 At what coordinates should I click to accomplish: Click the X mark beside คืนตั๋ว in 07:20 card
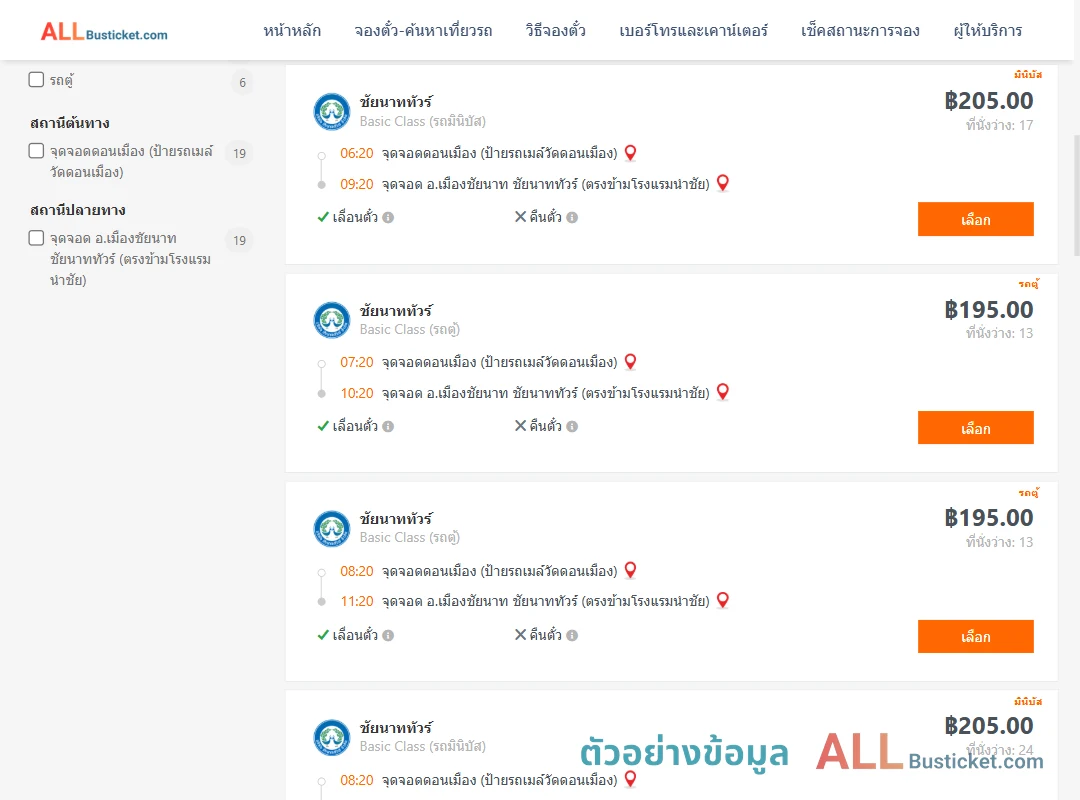(x=521, y=426)
